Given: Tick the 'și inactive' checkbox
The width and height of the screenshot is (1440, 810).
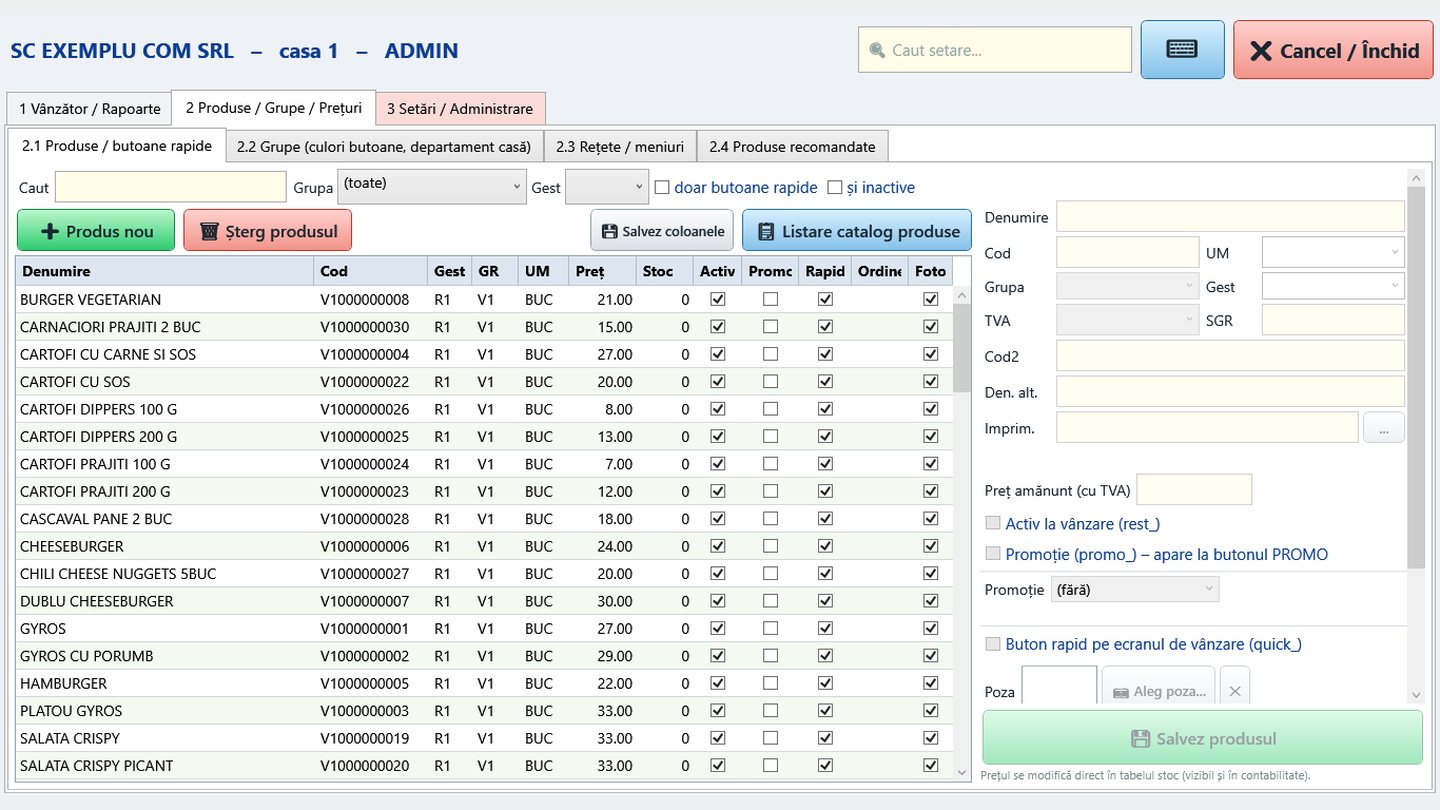Looking at the screenshot, I should tap(835, 187).
